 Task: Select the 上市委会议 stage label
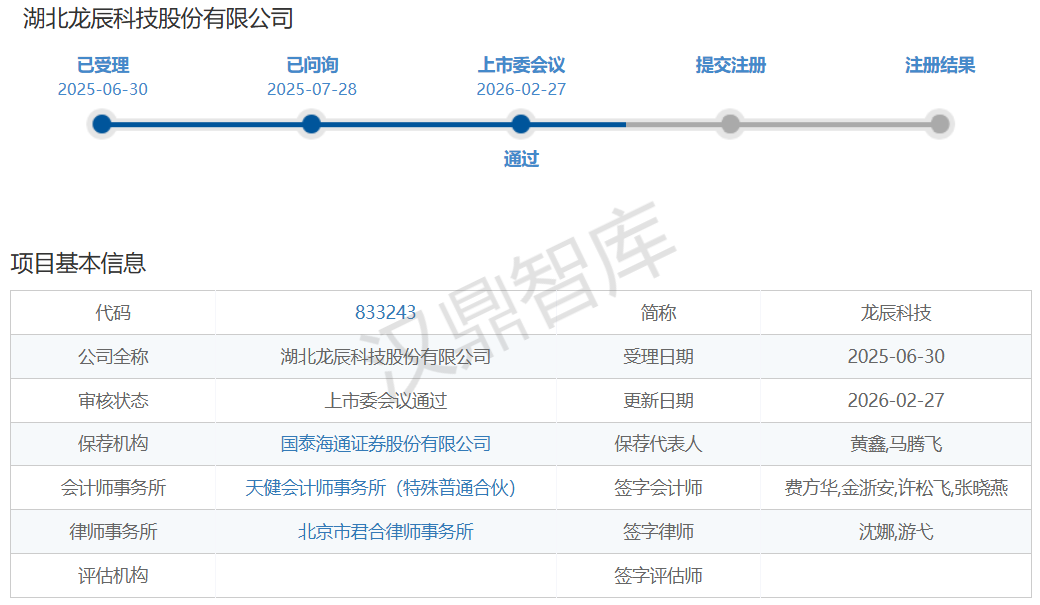click(x=521, y=66)
